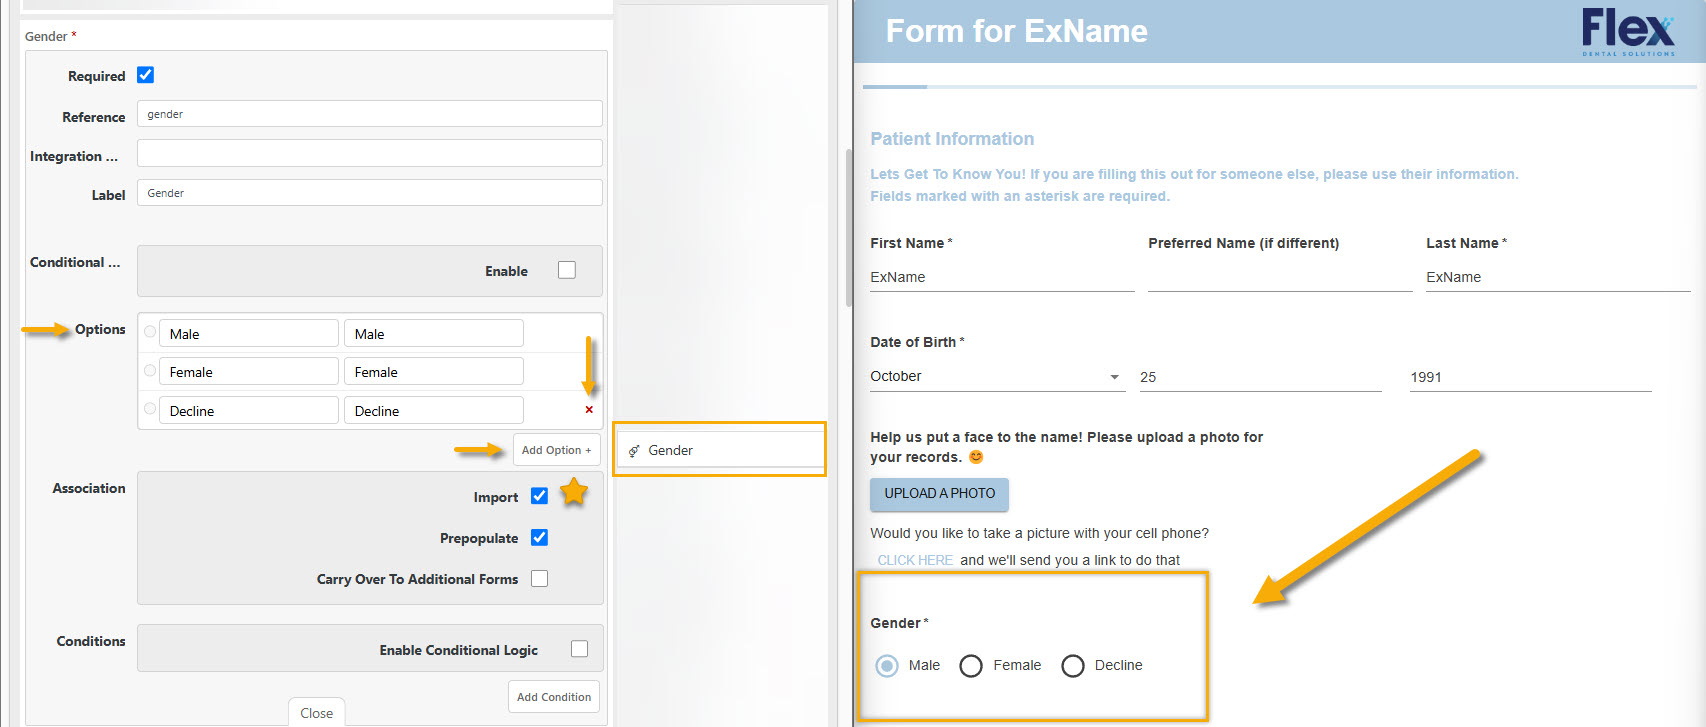Image resolution: width=1706 pixels, height=727 pixels.
Task: Click the Preferred Name input field
Action: click(x=1280, y=278)
